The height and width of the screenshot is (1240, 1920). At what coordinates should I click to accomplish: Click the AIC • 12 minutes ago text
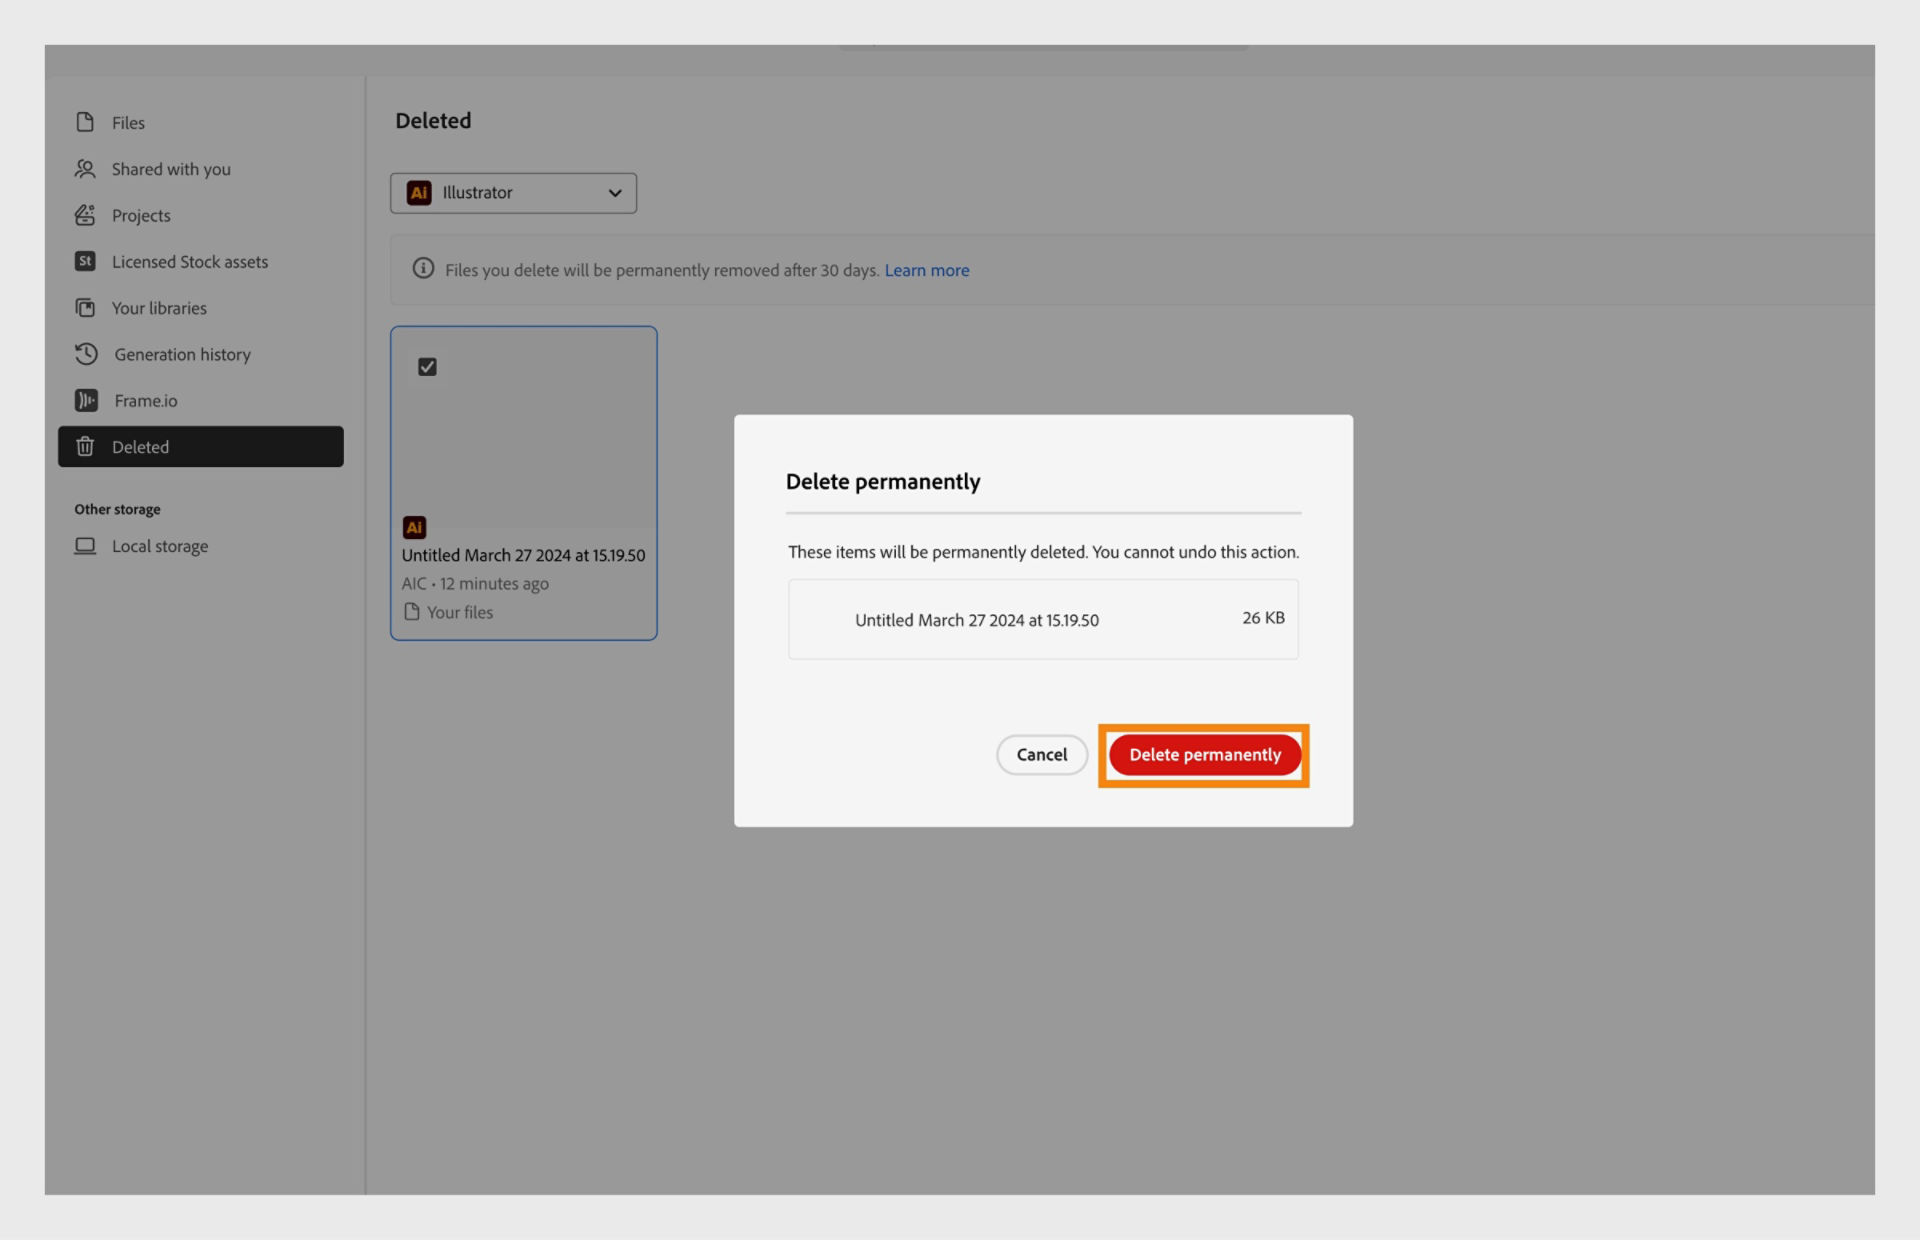click(x=475, y=584)
